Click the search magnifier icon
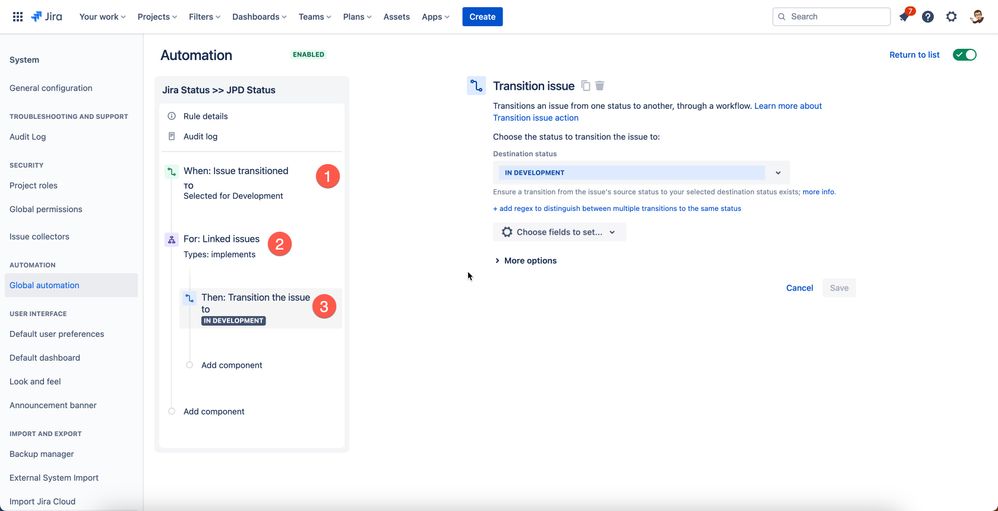 (x=782, y=17)
